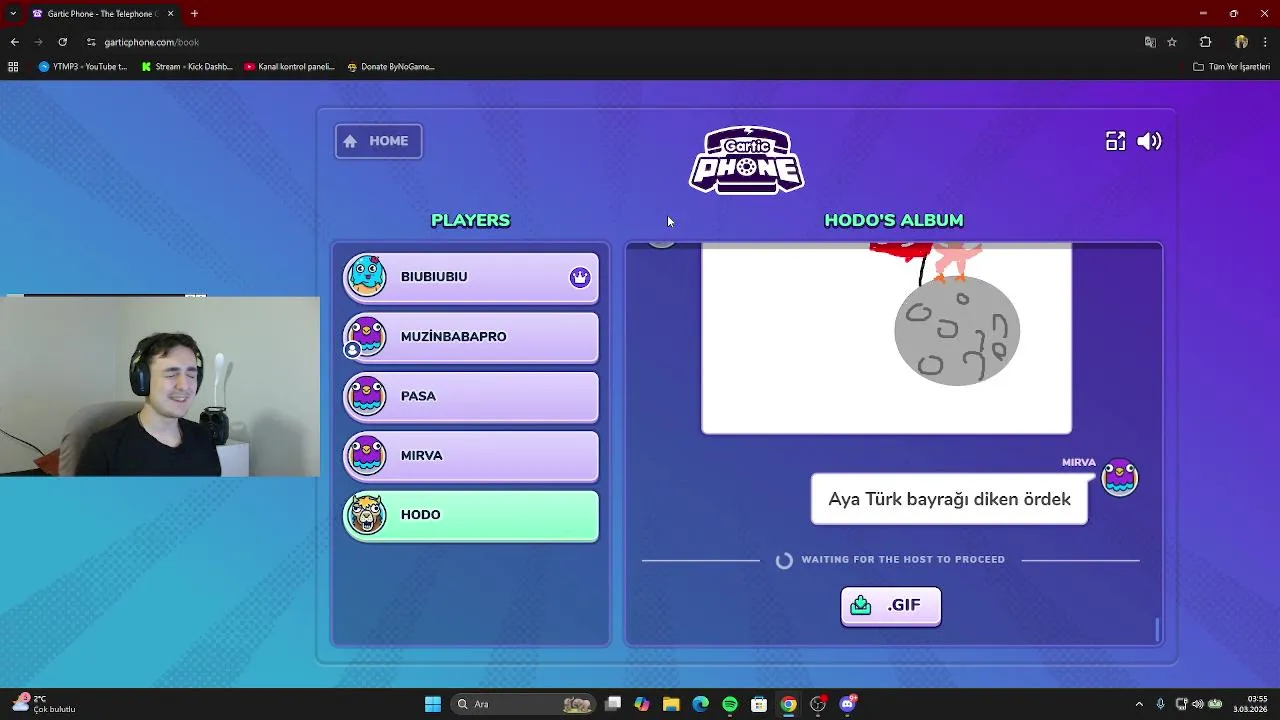The image size is (1280, 720).
Task: Open Kanal kontrol paneli bookmark
Action: pos(290,67)
